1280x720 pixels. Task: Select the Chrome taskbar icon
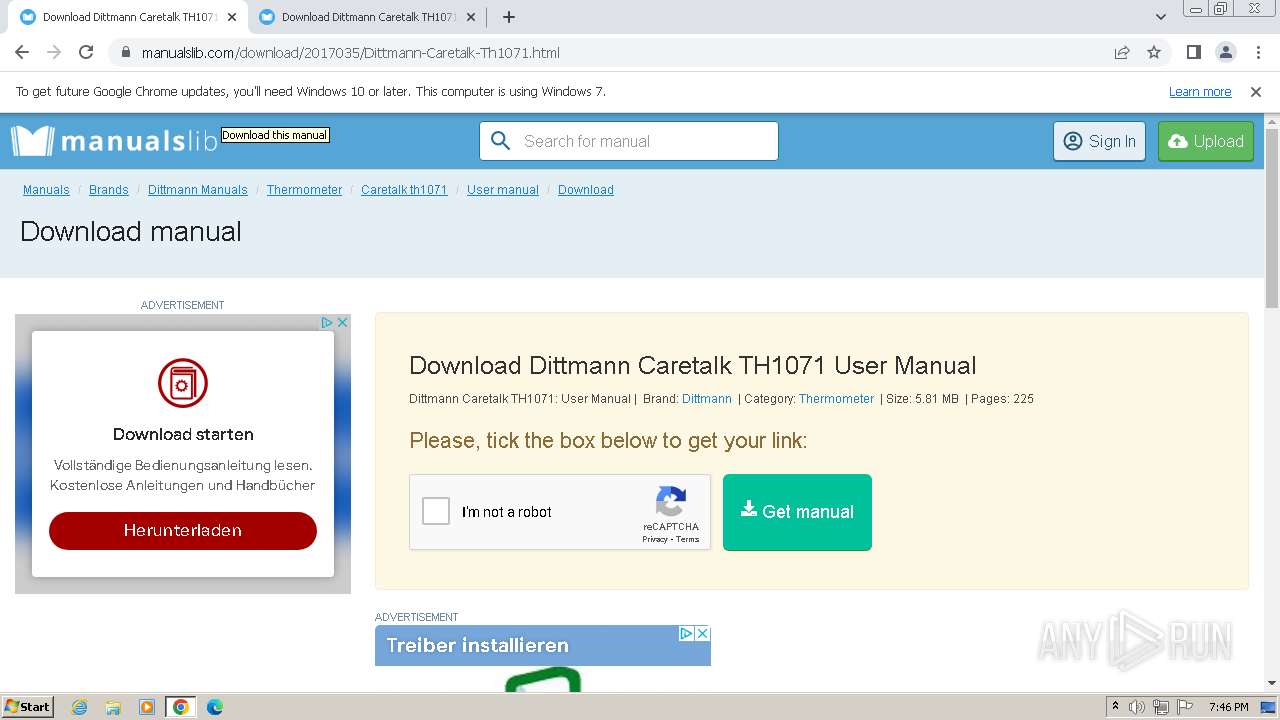click(x=181, y=707)
